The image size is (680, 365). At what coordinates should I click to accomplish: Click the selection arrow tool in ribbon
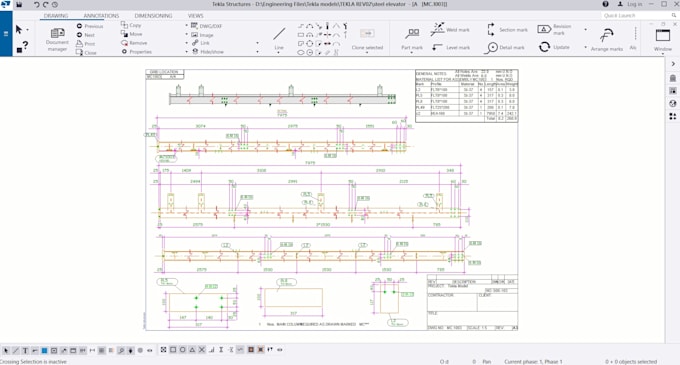pyautogui.click(x=19, y=29)
